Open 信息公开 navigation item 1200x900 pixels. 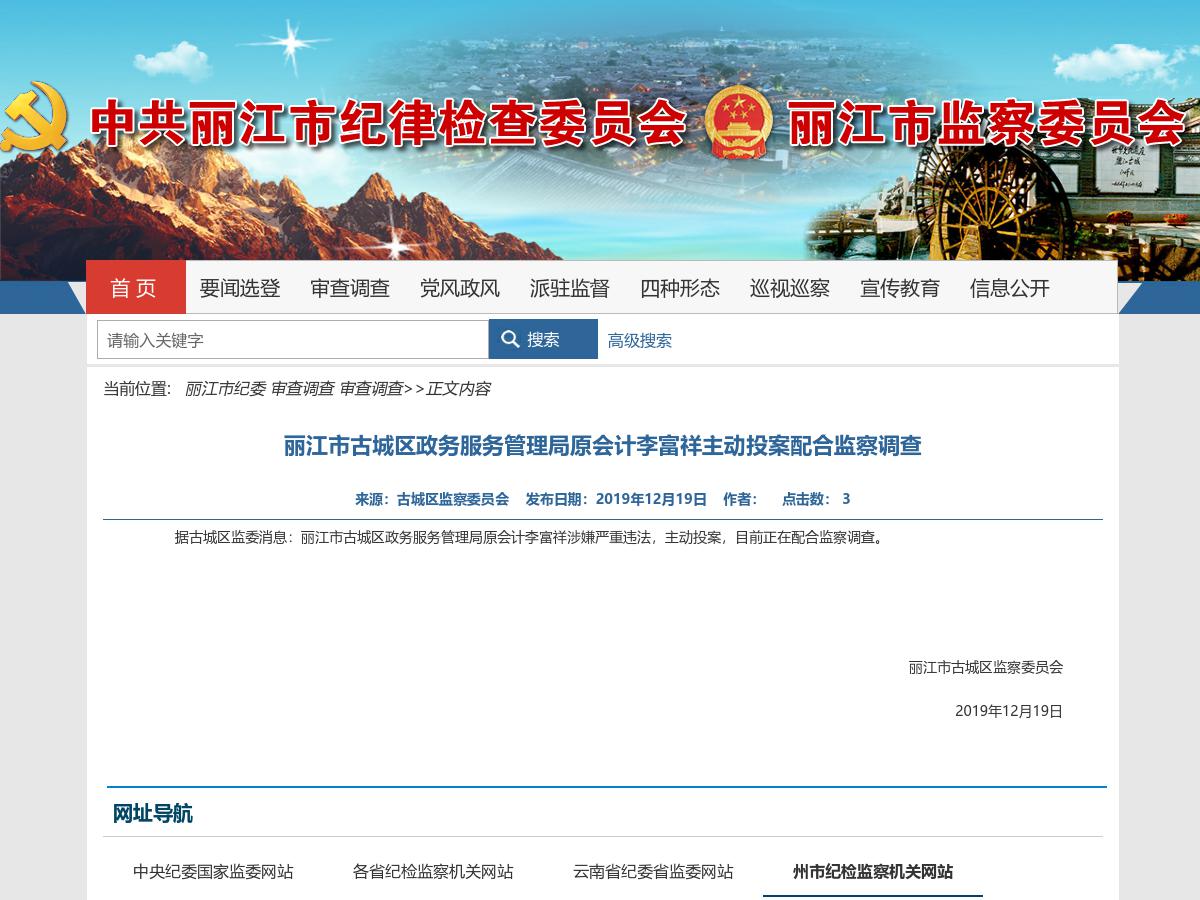pos(1010,288)
